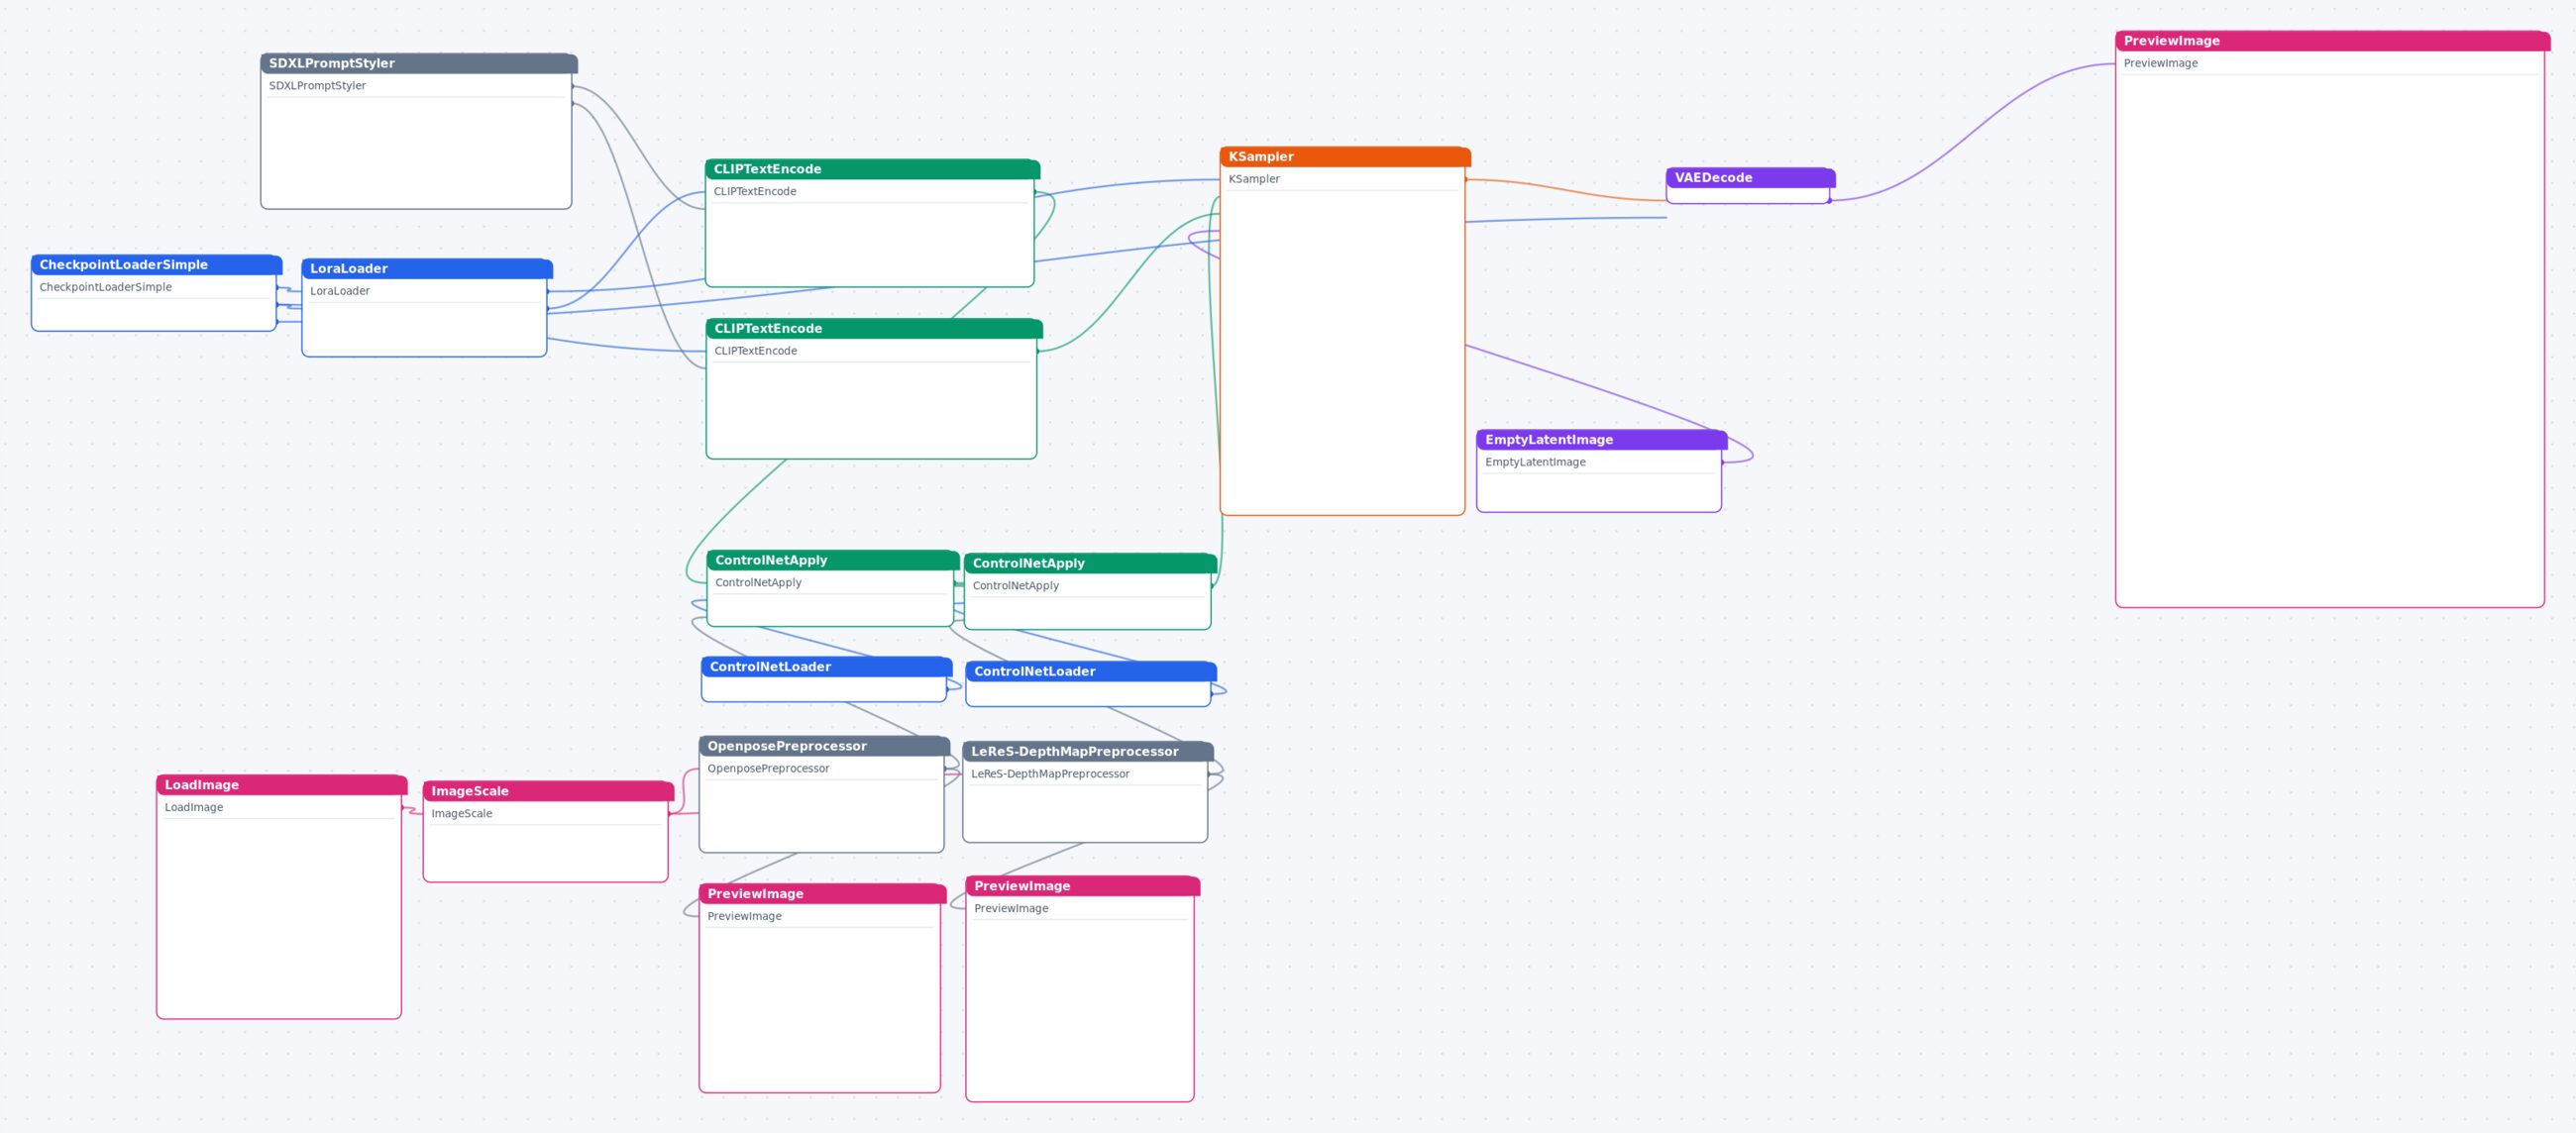Click the orange KSampler node header
The height and width of the screenshot is (1133, 2576).
click(1345, 156)
